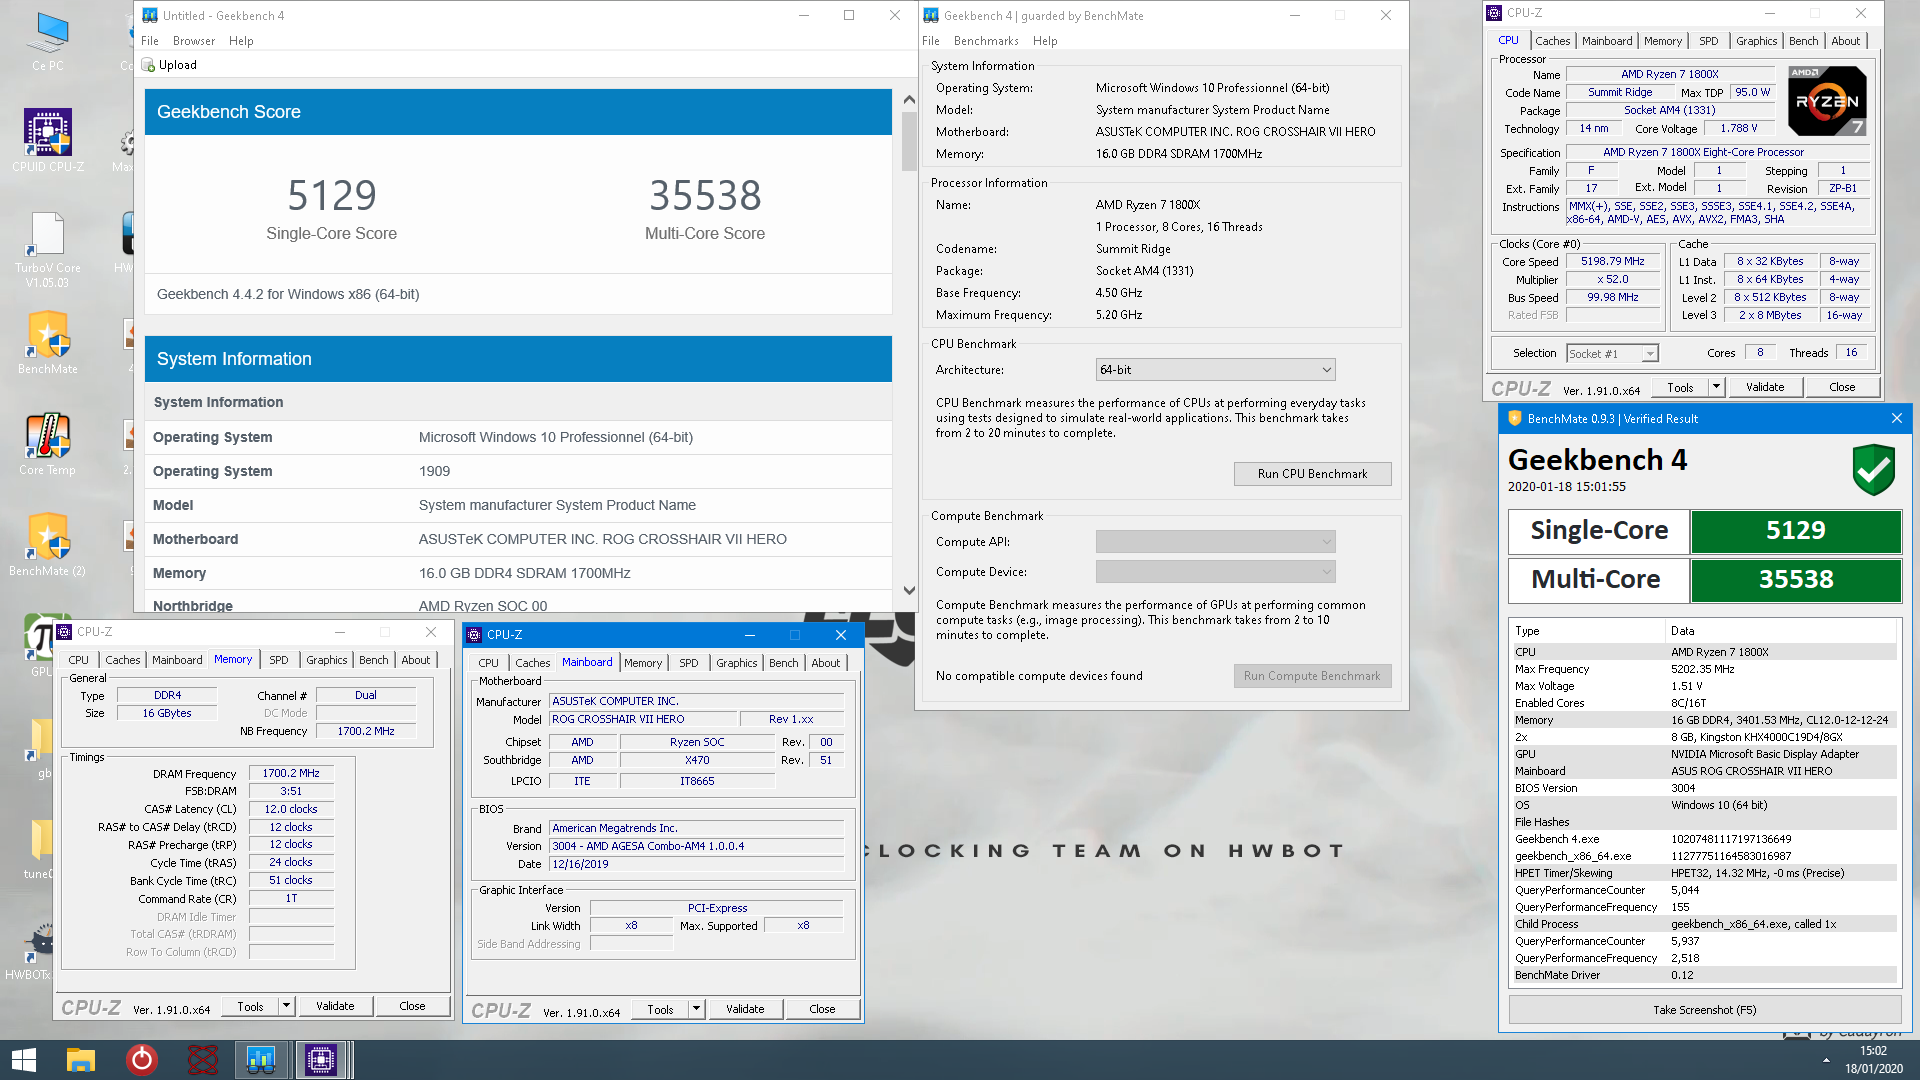Open the BenchMate (2) desktop shortcut
Viewport: 1920px width, 1080px height.
pos(47,545)
